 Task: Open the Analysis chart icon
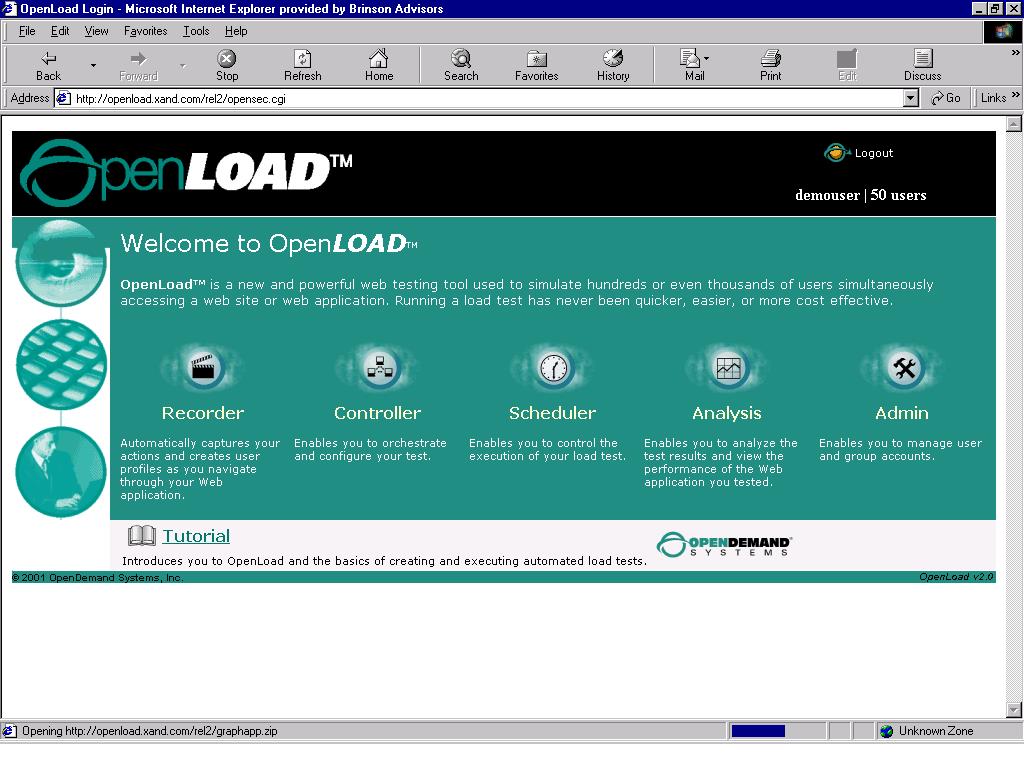728,368
